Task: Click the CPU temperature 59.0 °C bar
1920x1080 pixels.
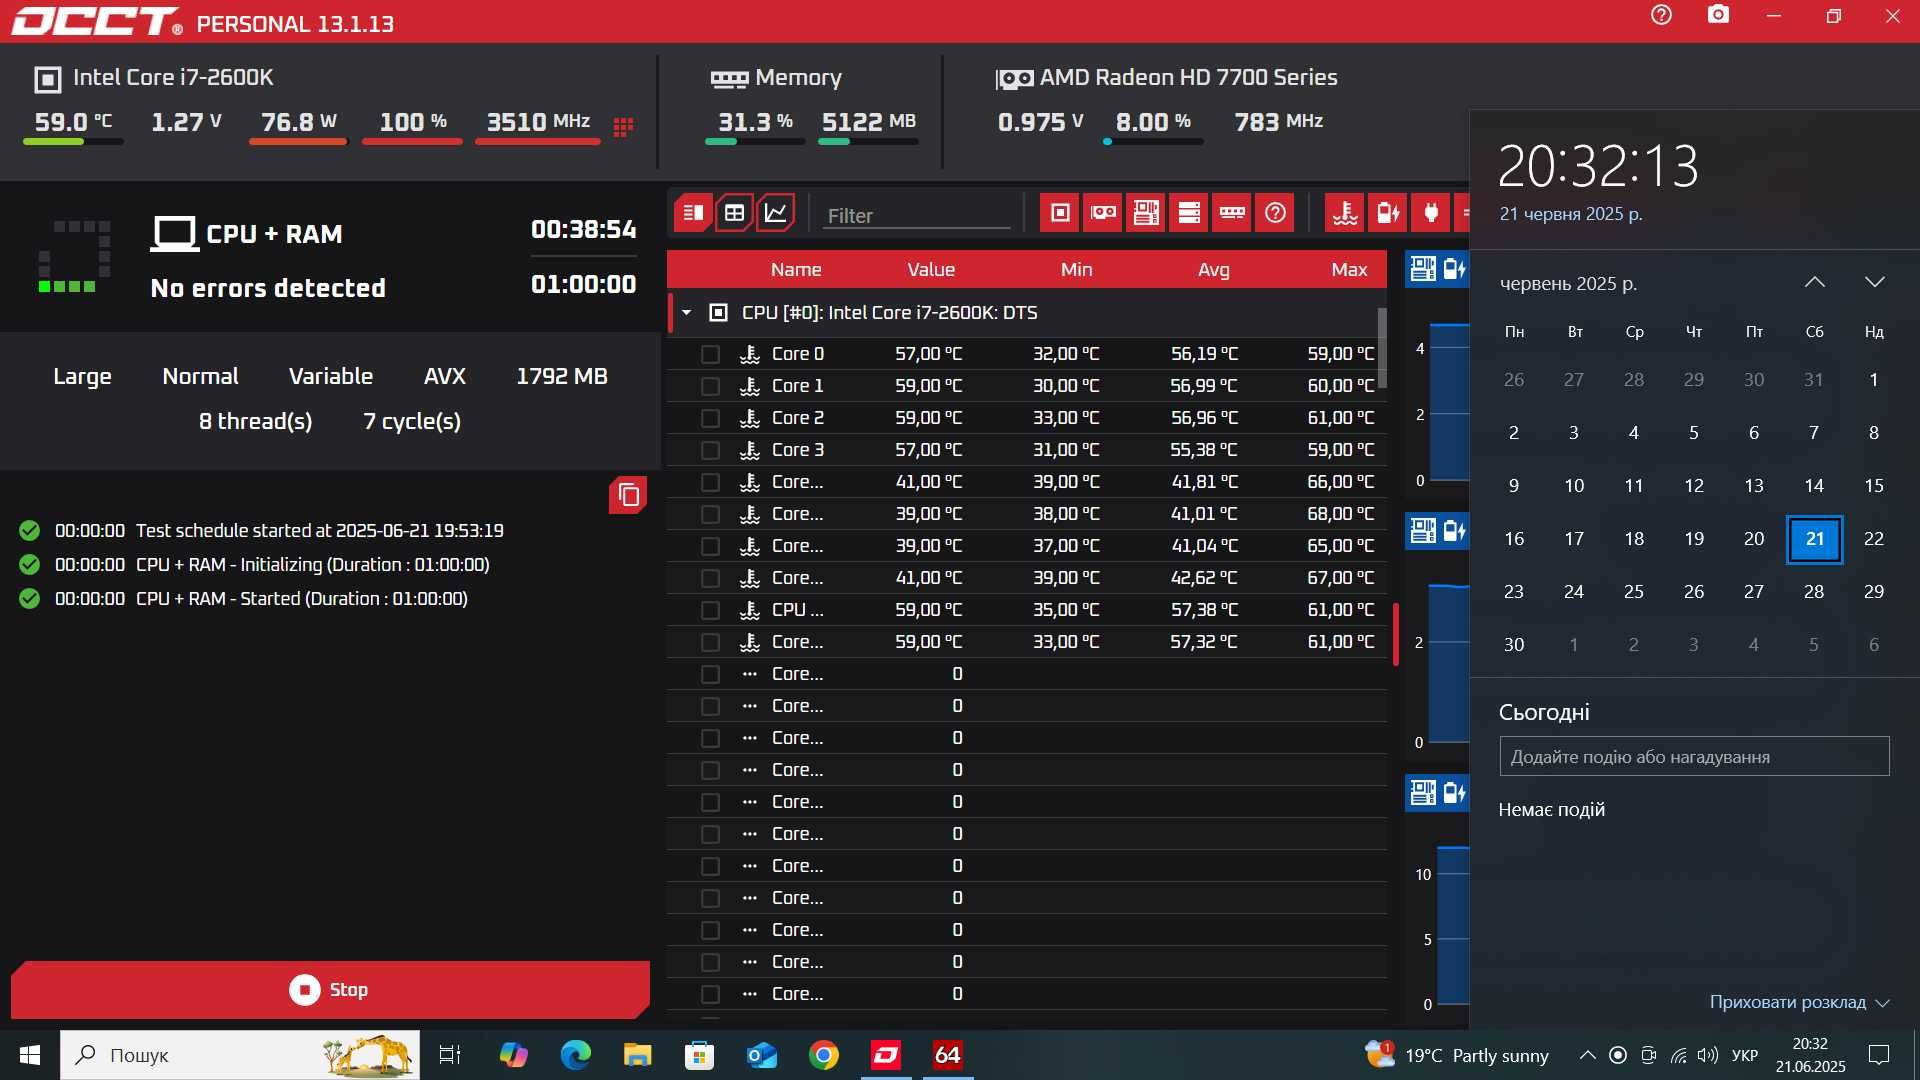Action: tap(73, 142)
